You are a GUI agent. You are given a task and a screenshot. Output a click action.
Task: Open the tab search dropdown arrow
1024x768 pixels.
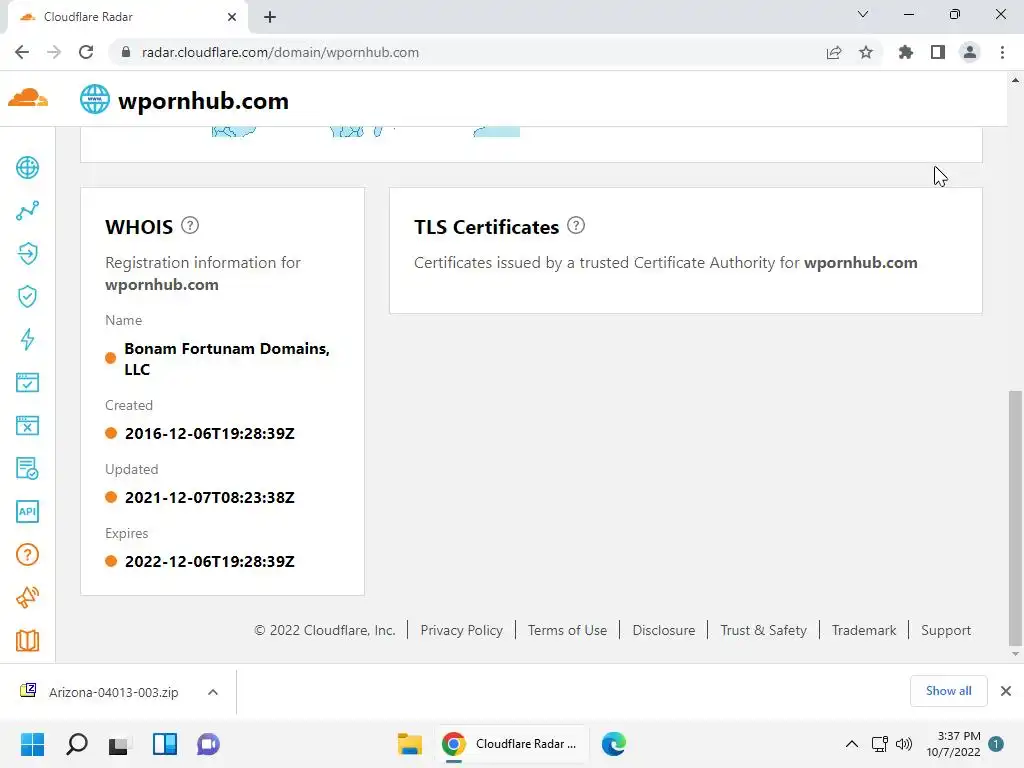pyautogui.click(x=863, y=14)
